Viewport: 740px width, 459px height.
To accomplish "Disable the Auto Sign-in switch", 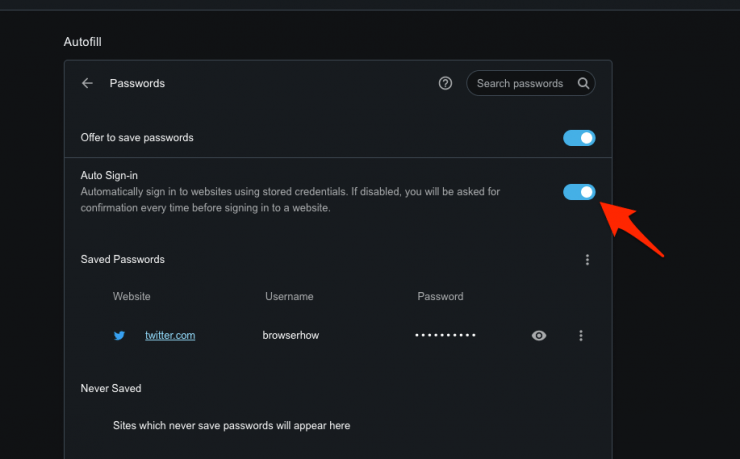I will (x=579, y=192).
